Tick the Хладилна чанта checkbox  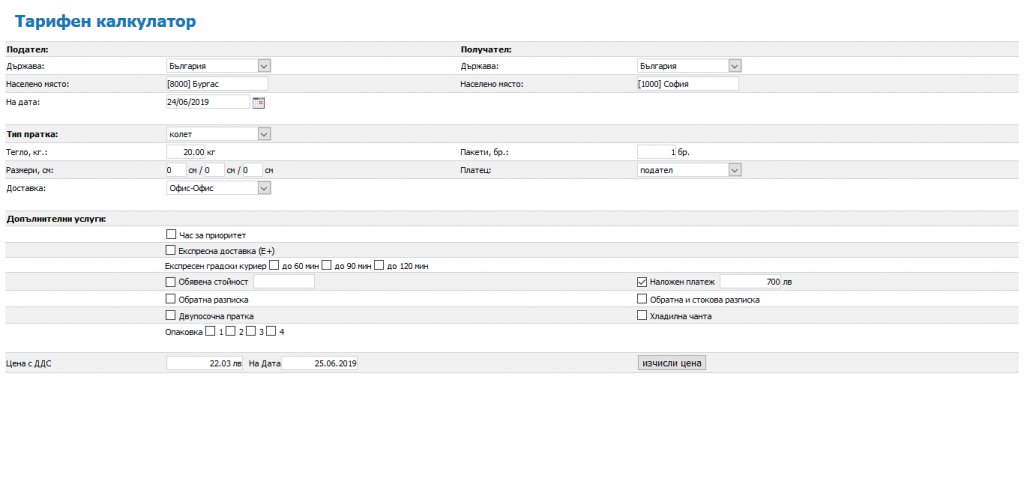point(642,316)
